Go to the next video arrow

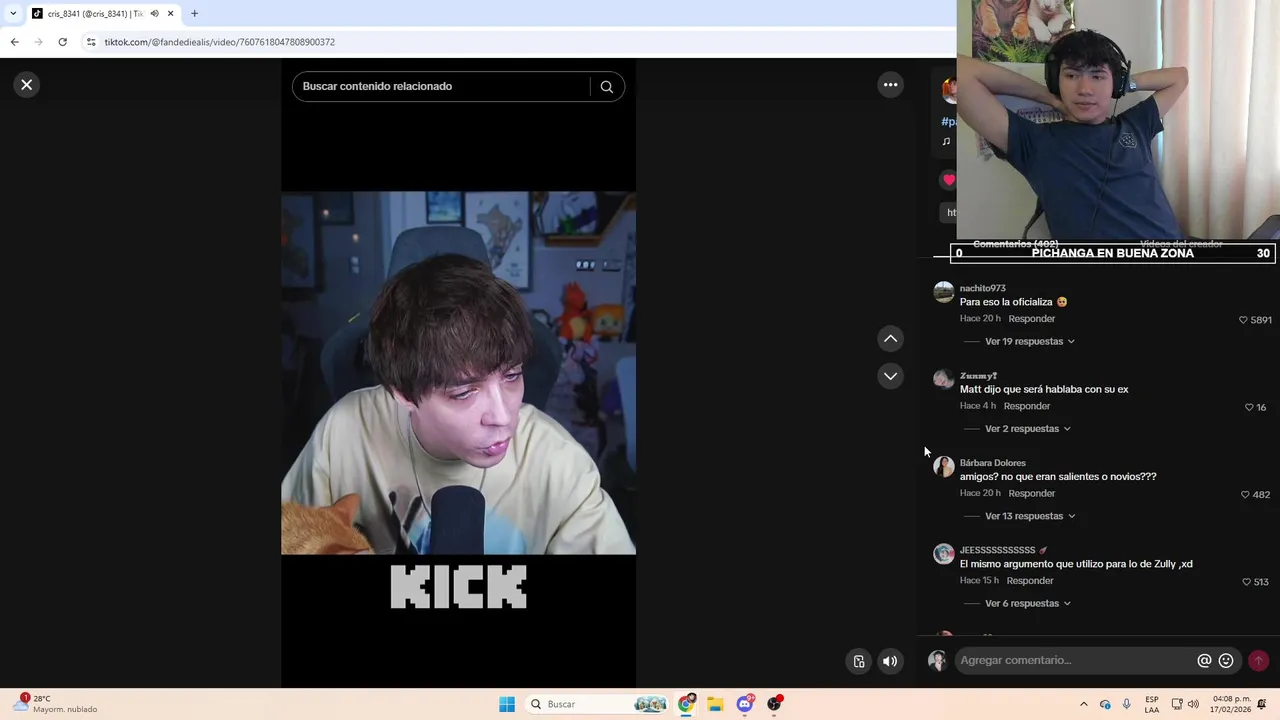coord(890,376)
